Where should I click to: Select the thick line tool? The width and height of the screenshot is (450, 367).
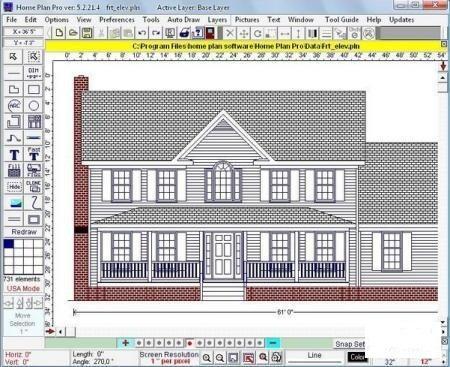pyautogui.click(x=34, y=138)
